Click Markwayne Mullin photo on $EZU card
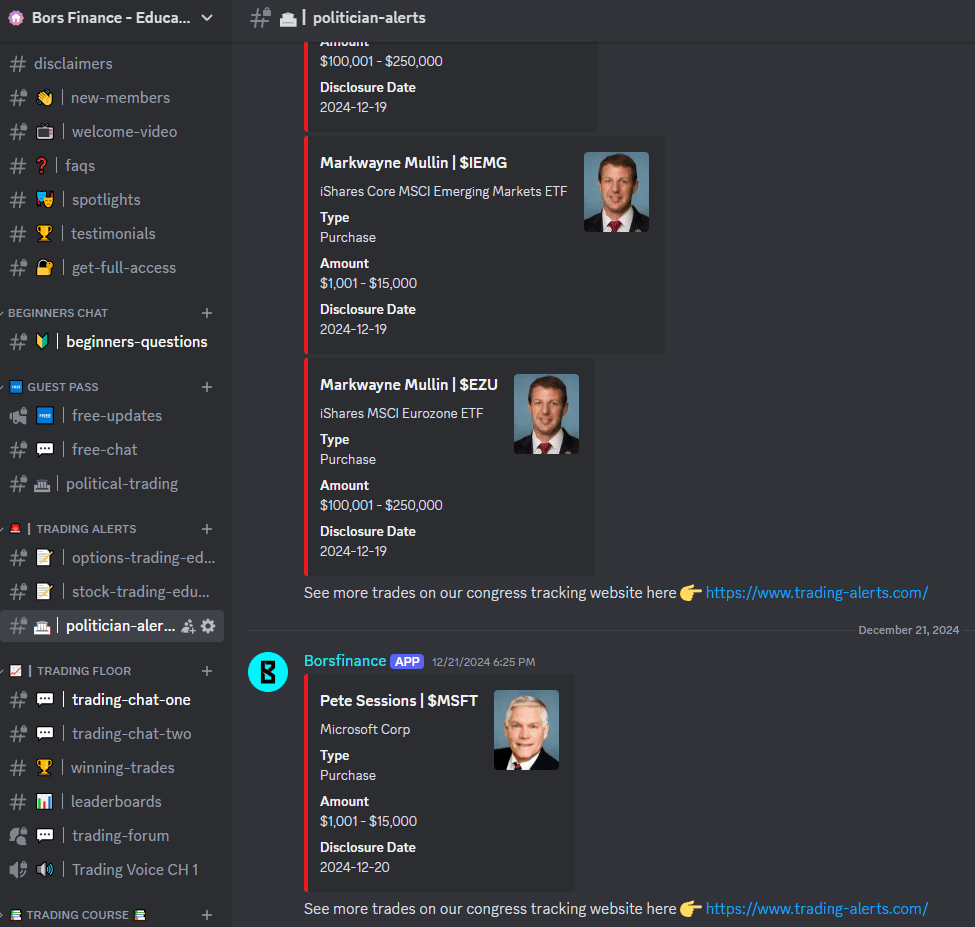 point(546,414)
